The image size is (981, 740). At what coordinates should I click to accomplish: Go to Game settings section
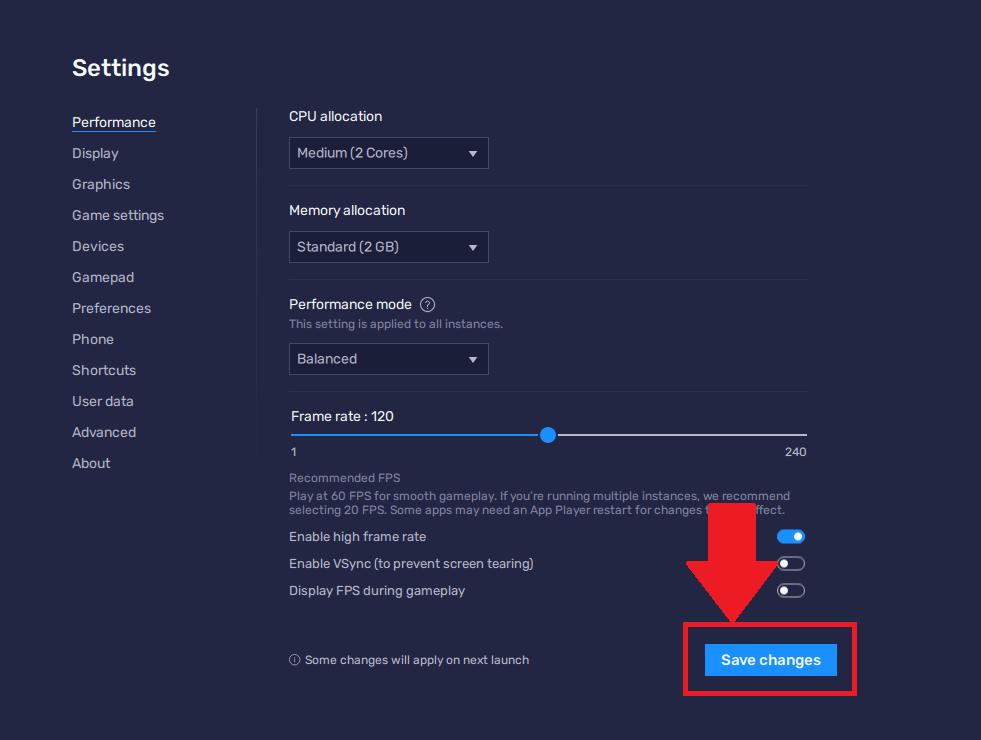click(x=118, y=215)
